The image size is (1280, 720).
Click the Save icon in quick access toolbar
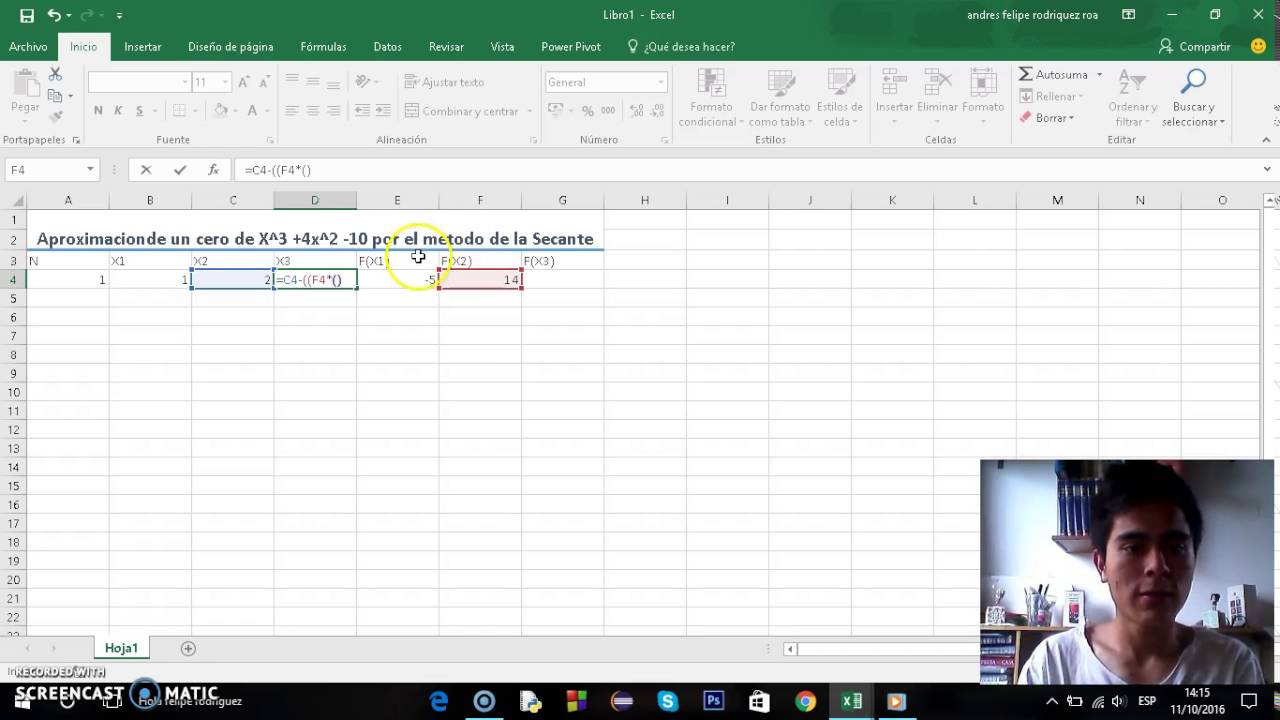pos(26,15)
